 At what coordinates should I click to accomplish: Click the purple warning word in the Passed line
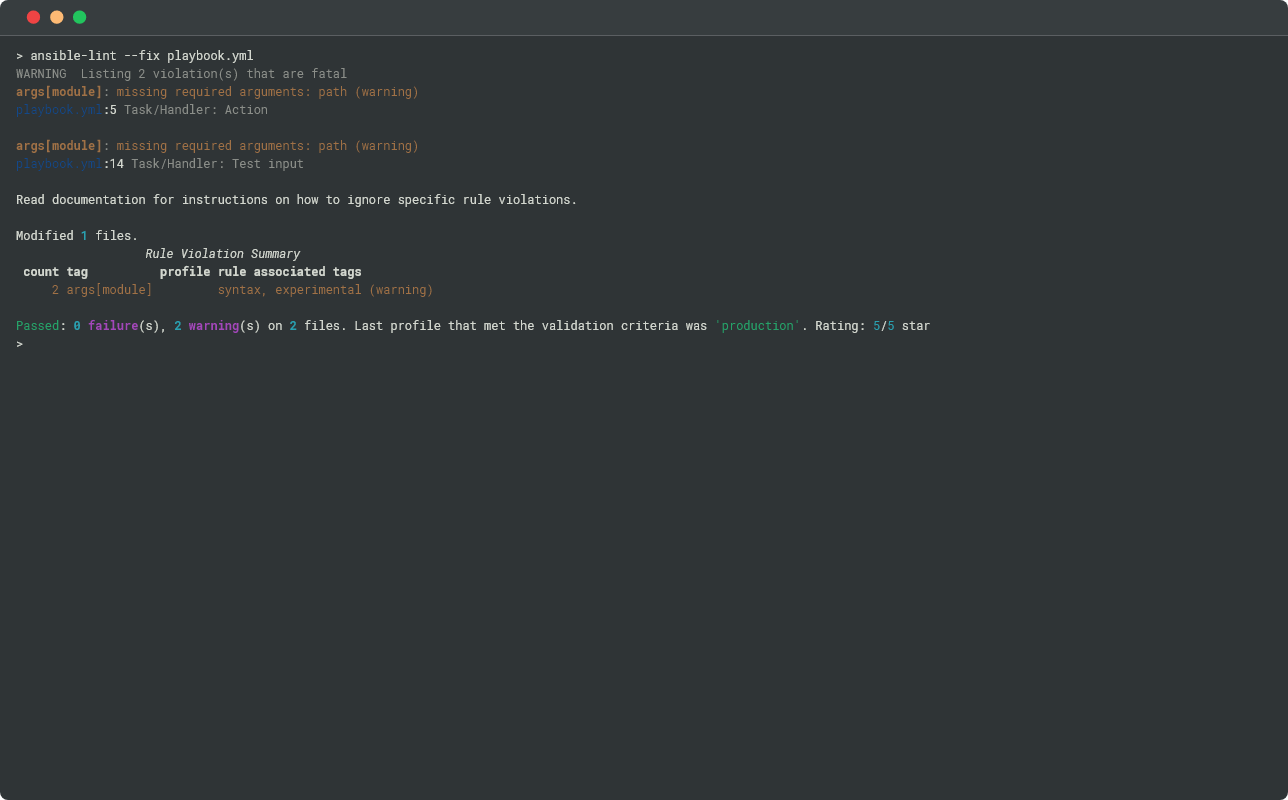213,326
